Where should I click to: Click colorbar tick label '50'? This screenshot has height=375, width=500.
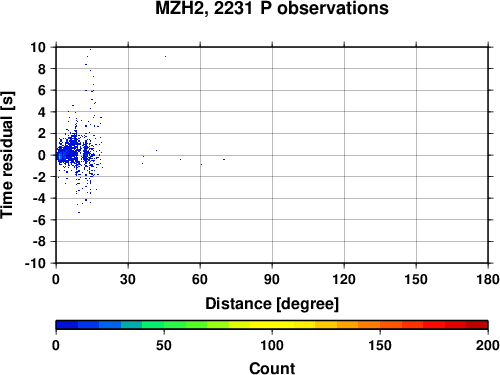click(164, 345)
